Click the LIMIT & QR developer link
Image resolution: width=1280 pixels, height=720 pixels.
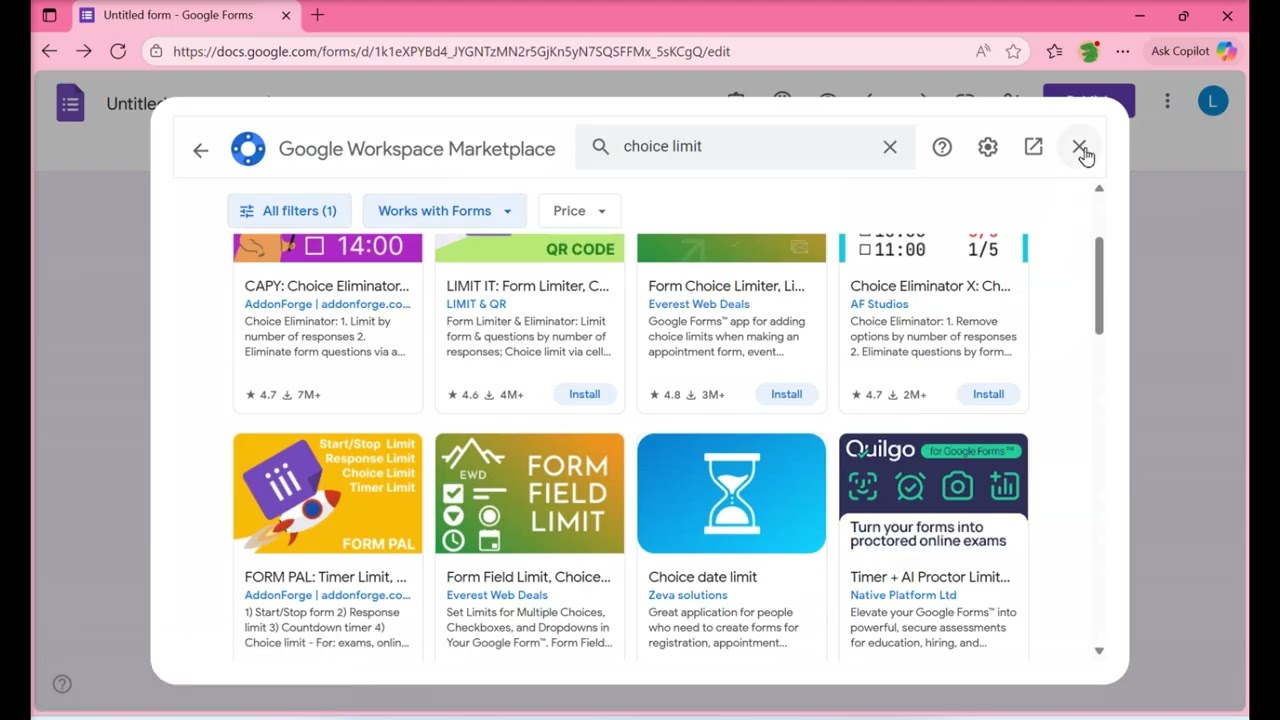coord(476,304)
